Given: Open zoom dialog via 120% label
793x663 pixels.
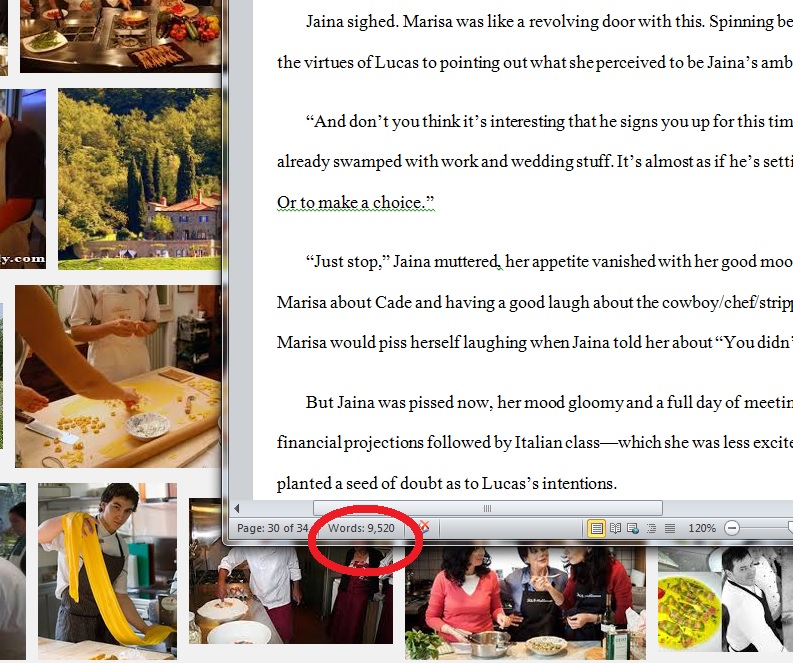Looking at the screenshot, I should pos(701,528).
